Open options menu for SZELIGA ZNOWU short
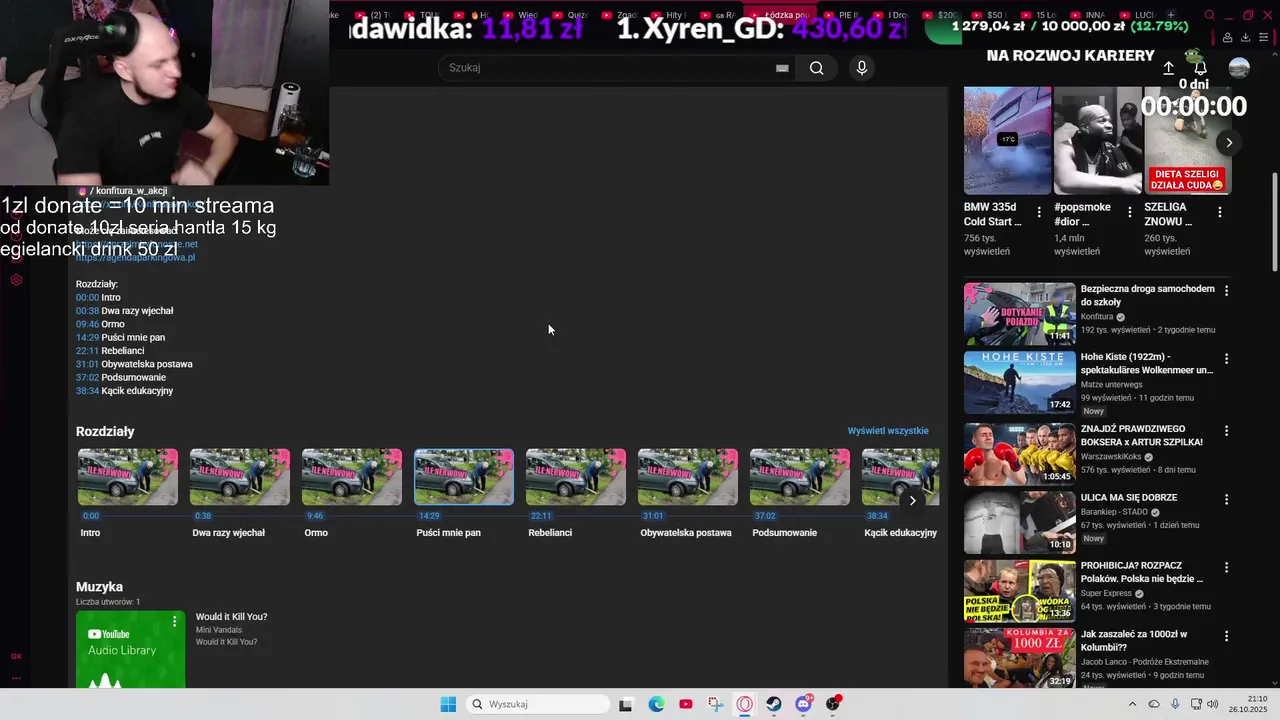This screenshot has height=720, width=1280. pos(1219,212)
